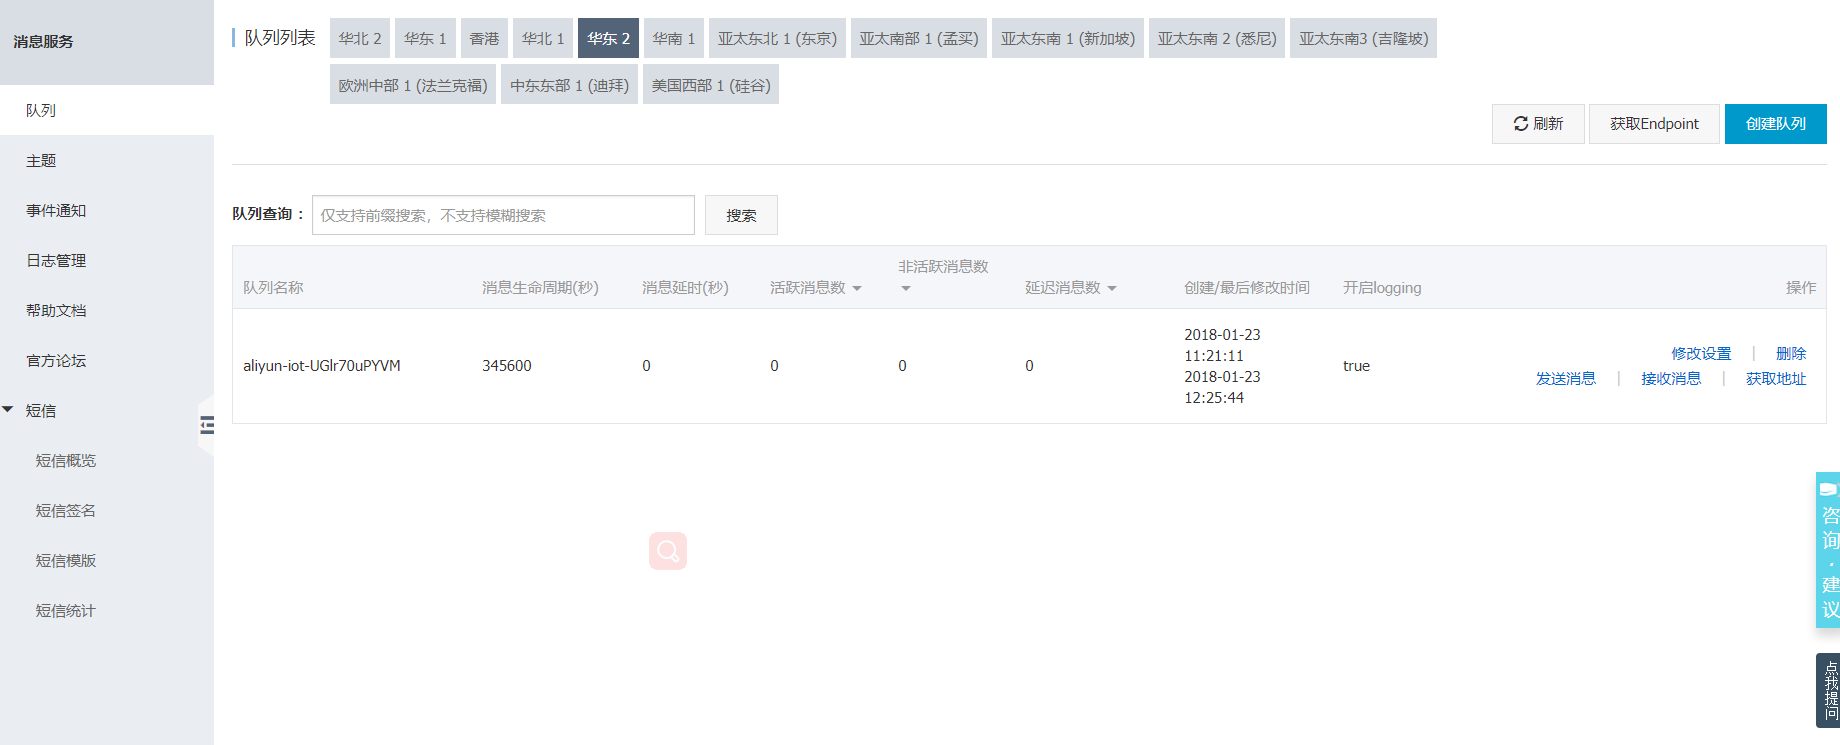Open 队列 in the sidebar
The height and width of the screenshot is (745, 1840).
click(107, 110)
